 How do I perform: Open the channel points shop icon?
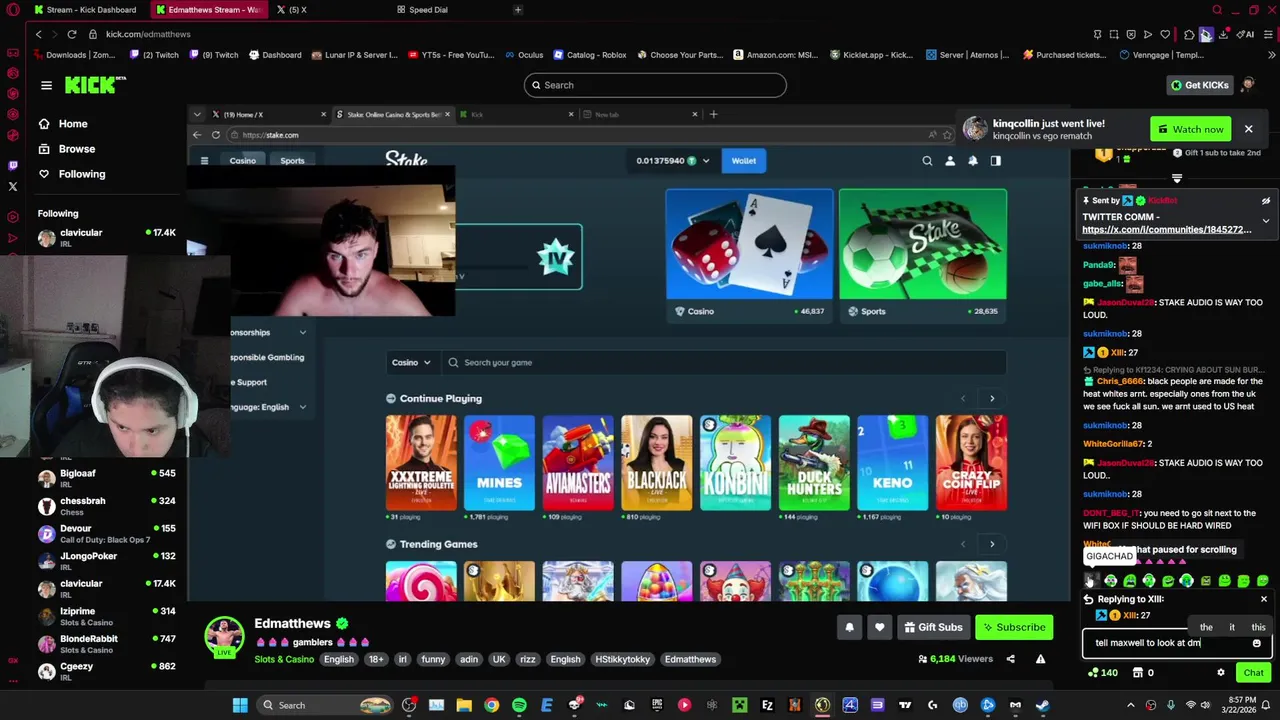coord(1137,673)
